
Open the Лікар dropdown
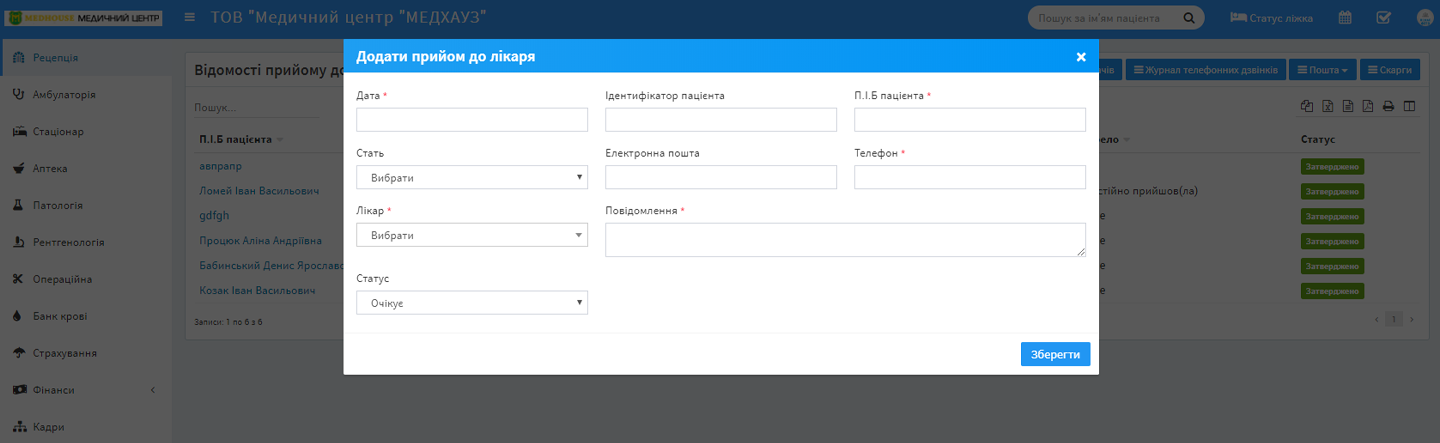(x=472, y=235)
